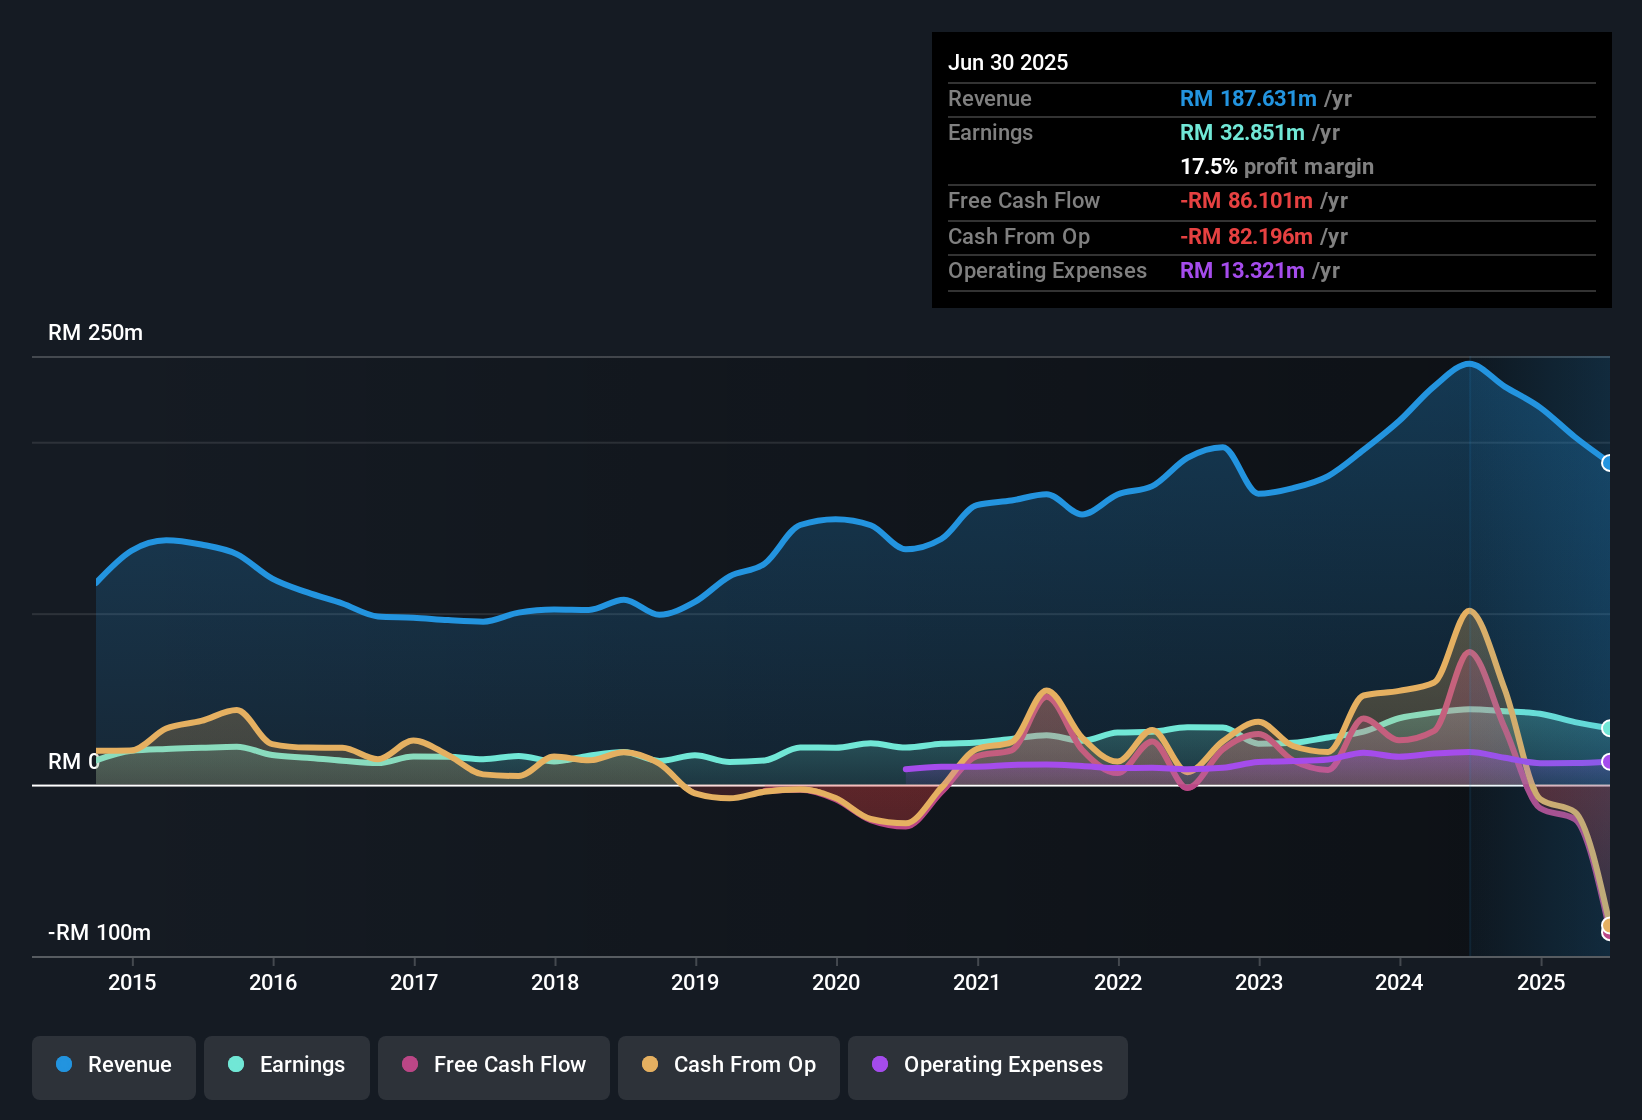This screenshot has height=1120, width=1642.
Task: Click the Free Cash Flow label in tooltip
Action: click(x=1024, y=200)
